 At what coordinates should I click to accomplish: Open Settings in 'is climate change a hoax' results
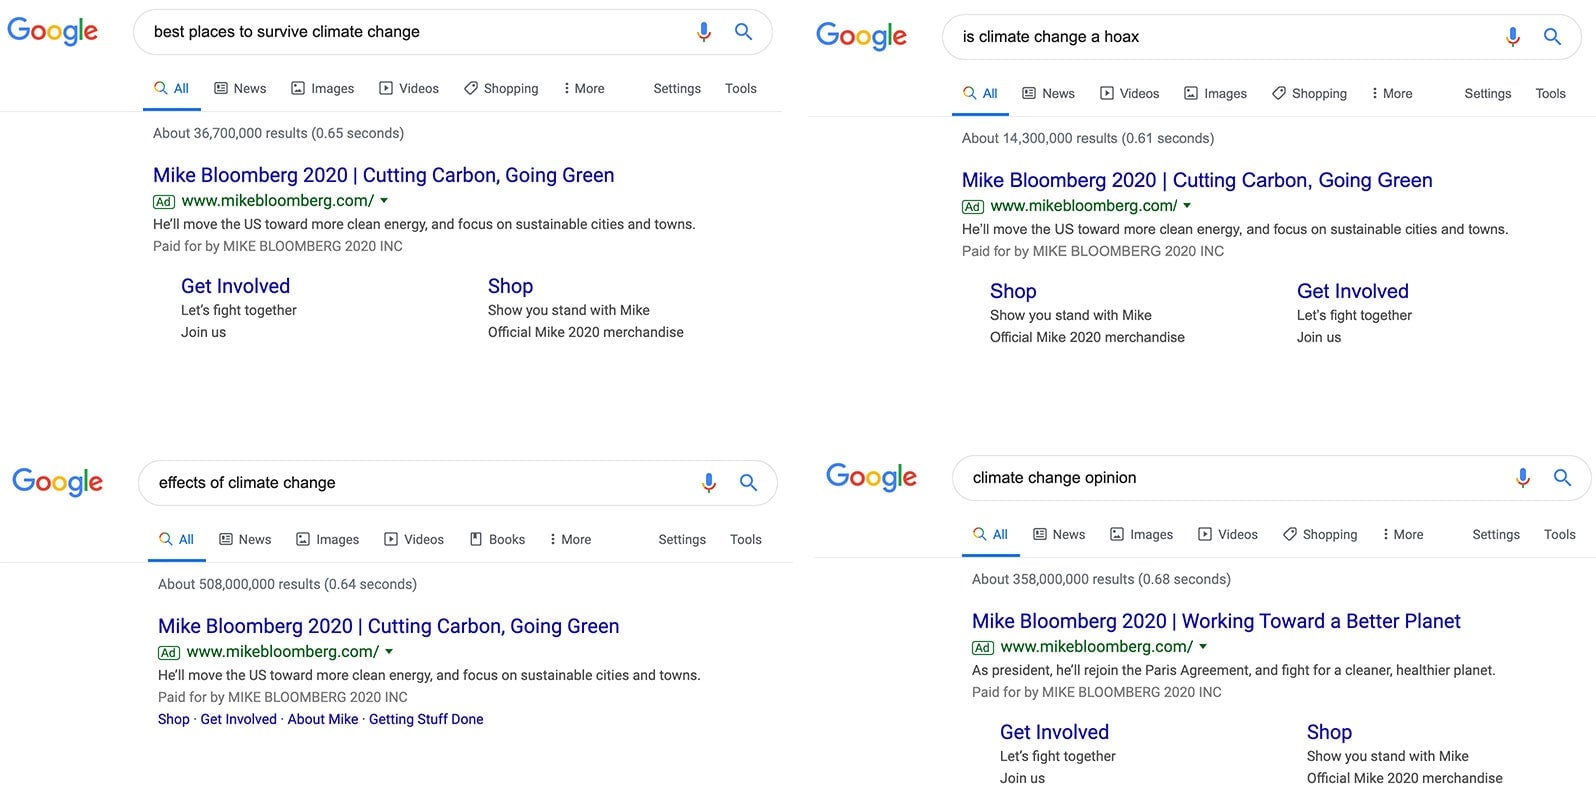pyautogui.click(x=1488, y=93)
